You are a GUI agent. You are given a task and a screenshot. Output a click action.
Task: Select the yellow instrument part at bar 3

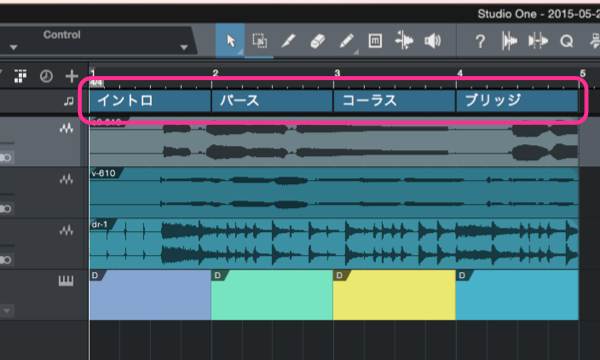(x=394, y=295)
